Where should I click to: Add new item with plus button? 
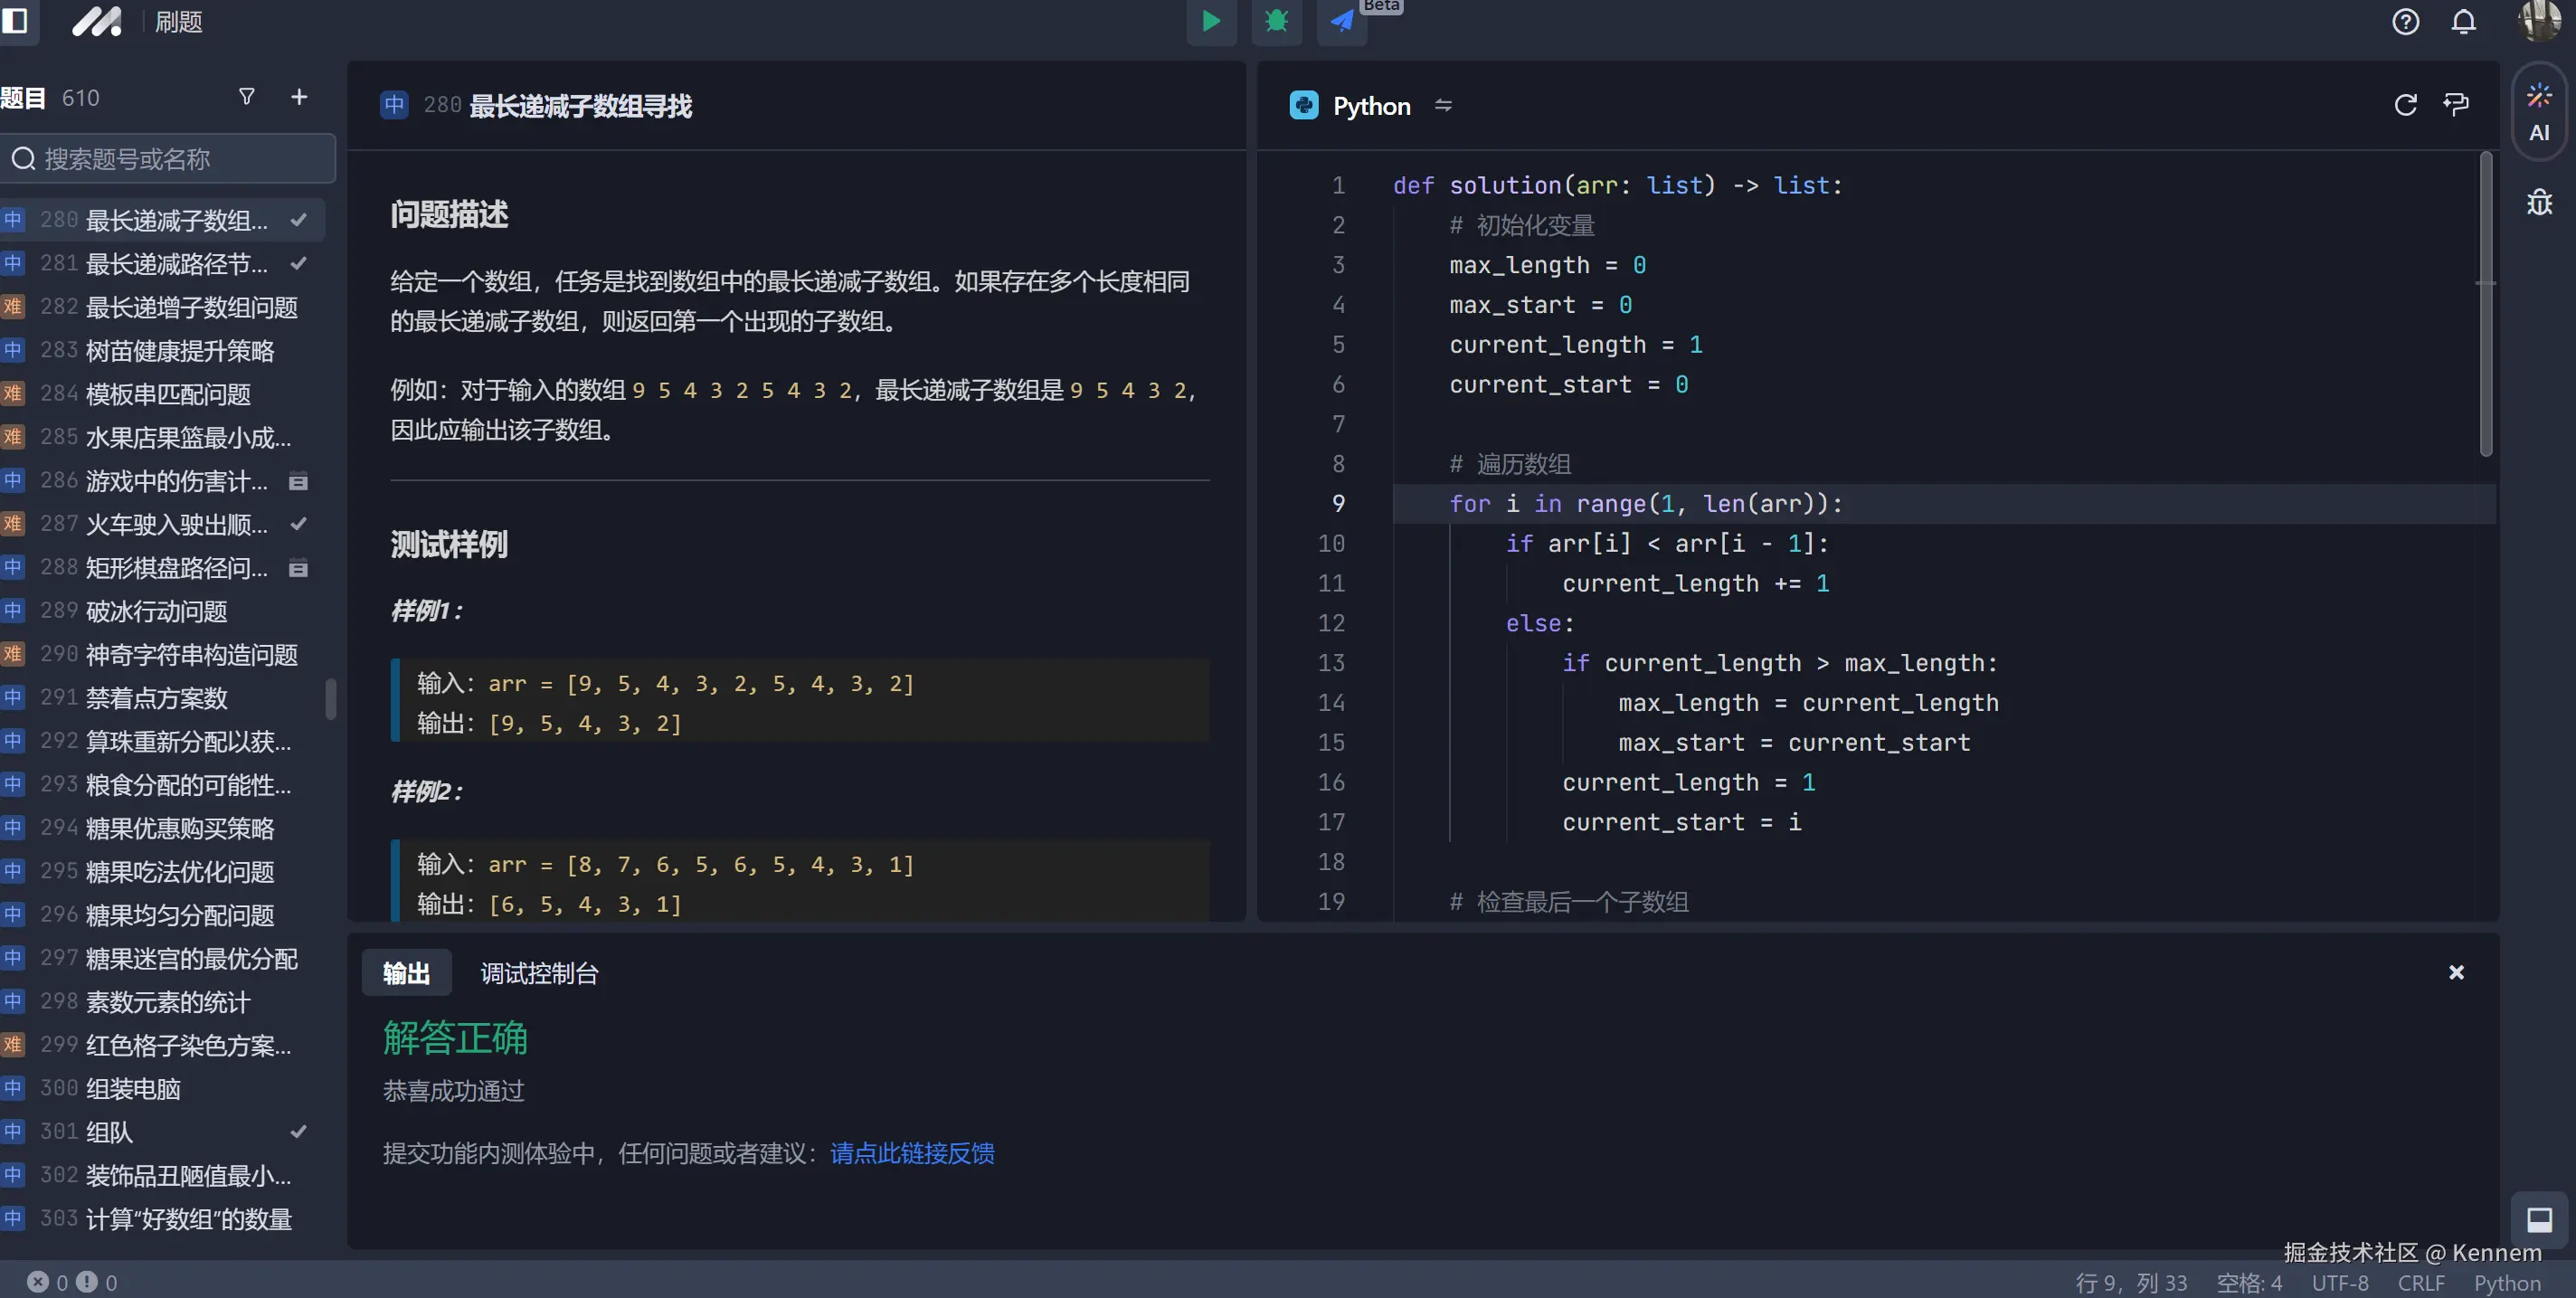click(x=298, y=97)
